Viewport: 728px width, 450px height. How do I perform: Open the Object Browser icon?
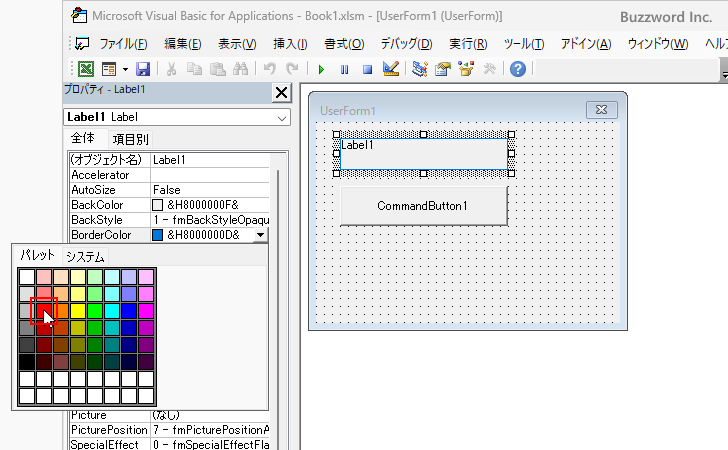(x=466, y=69)
